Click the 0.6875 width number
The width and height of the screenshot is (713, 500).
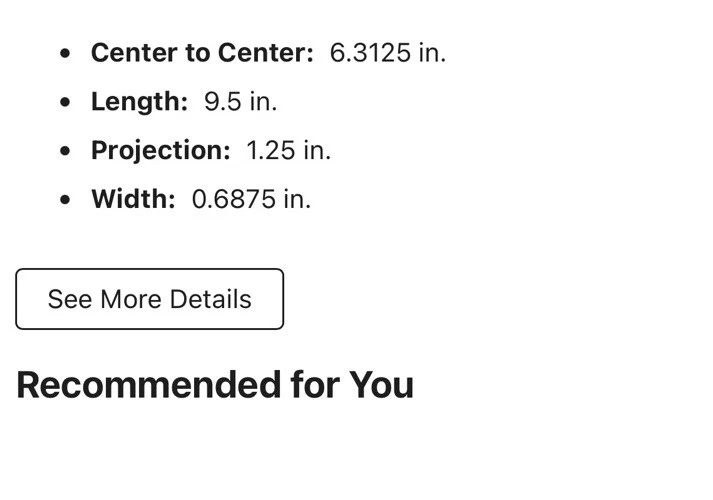(233, 199)
